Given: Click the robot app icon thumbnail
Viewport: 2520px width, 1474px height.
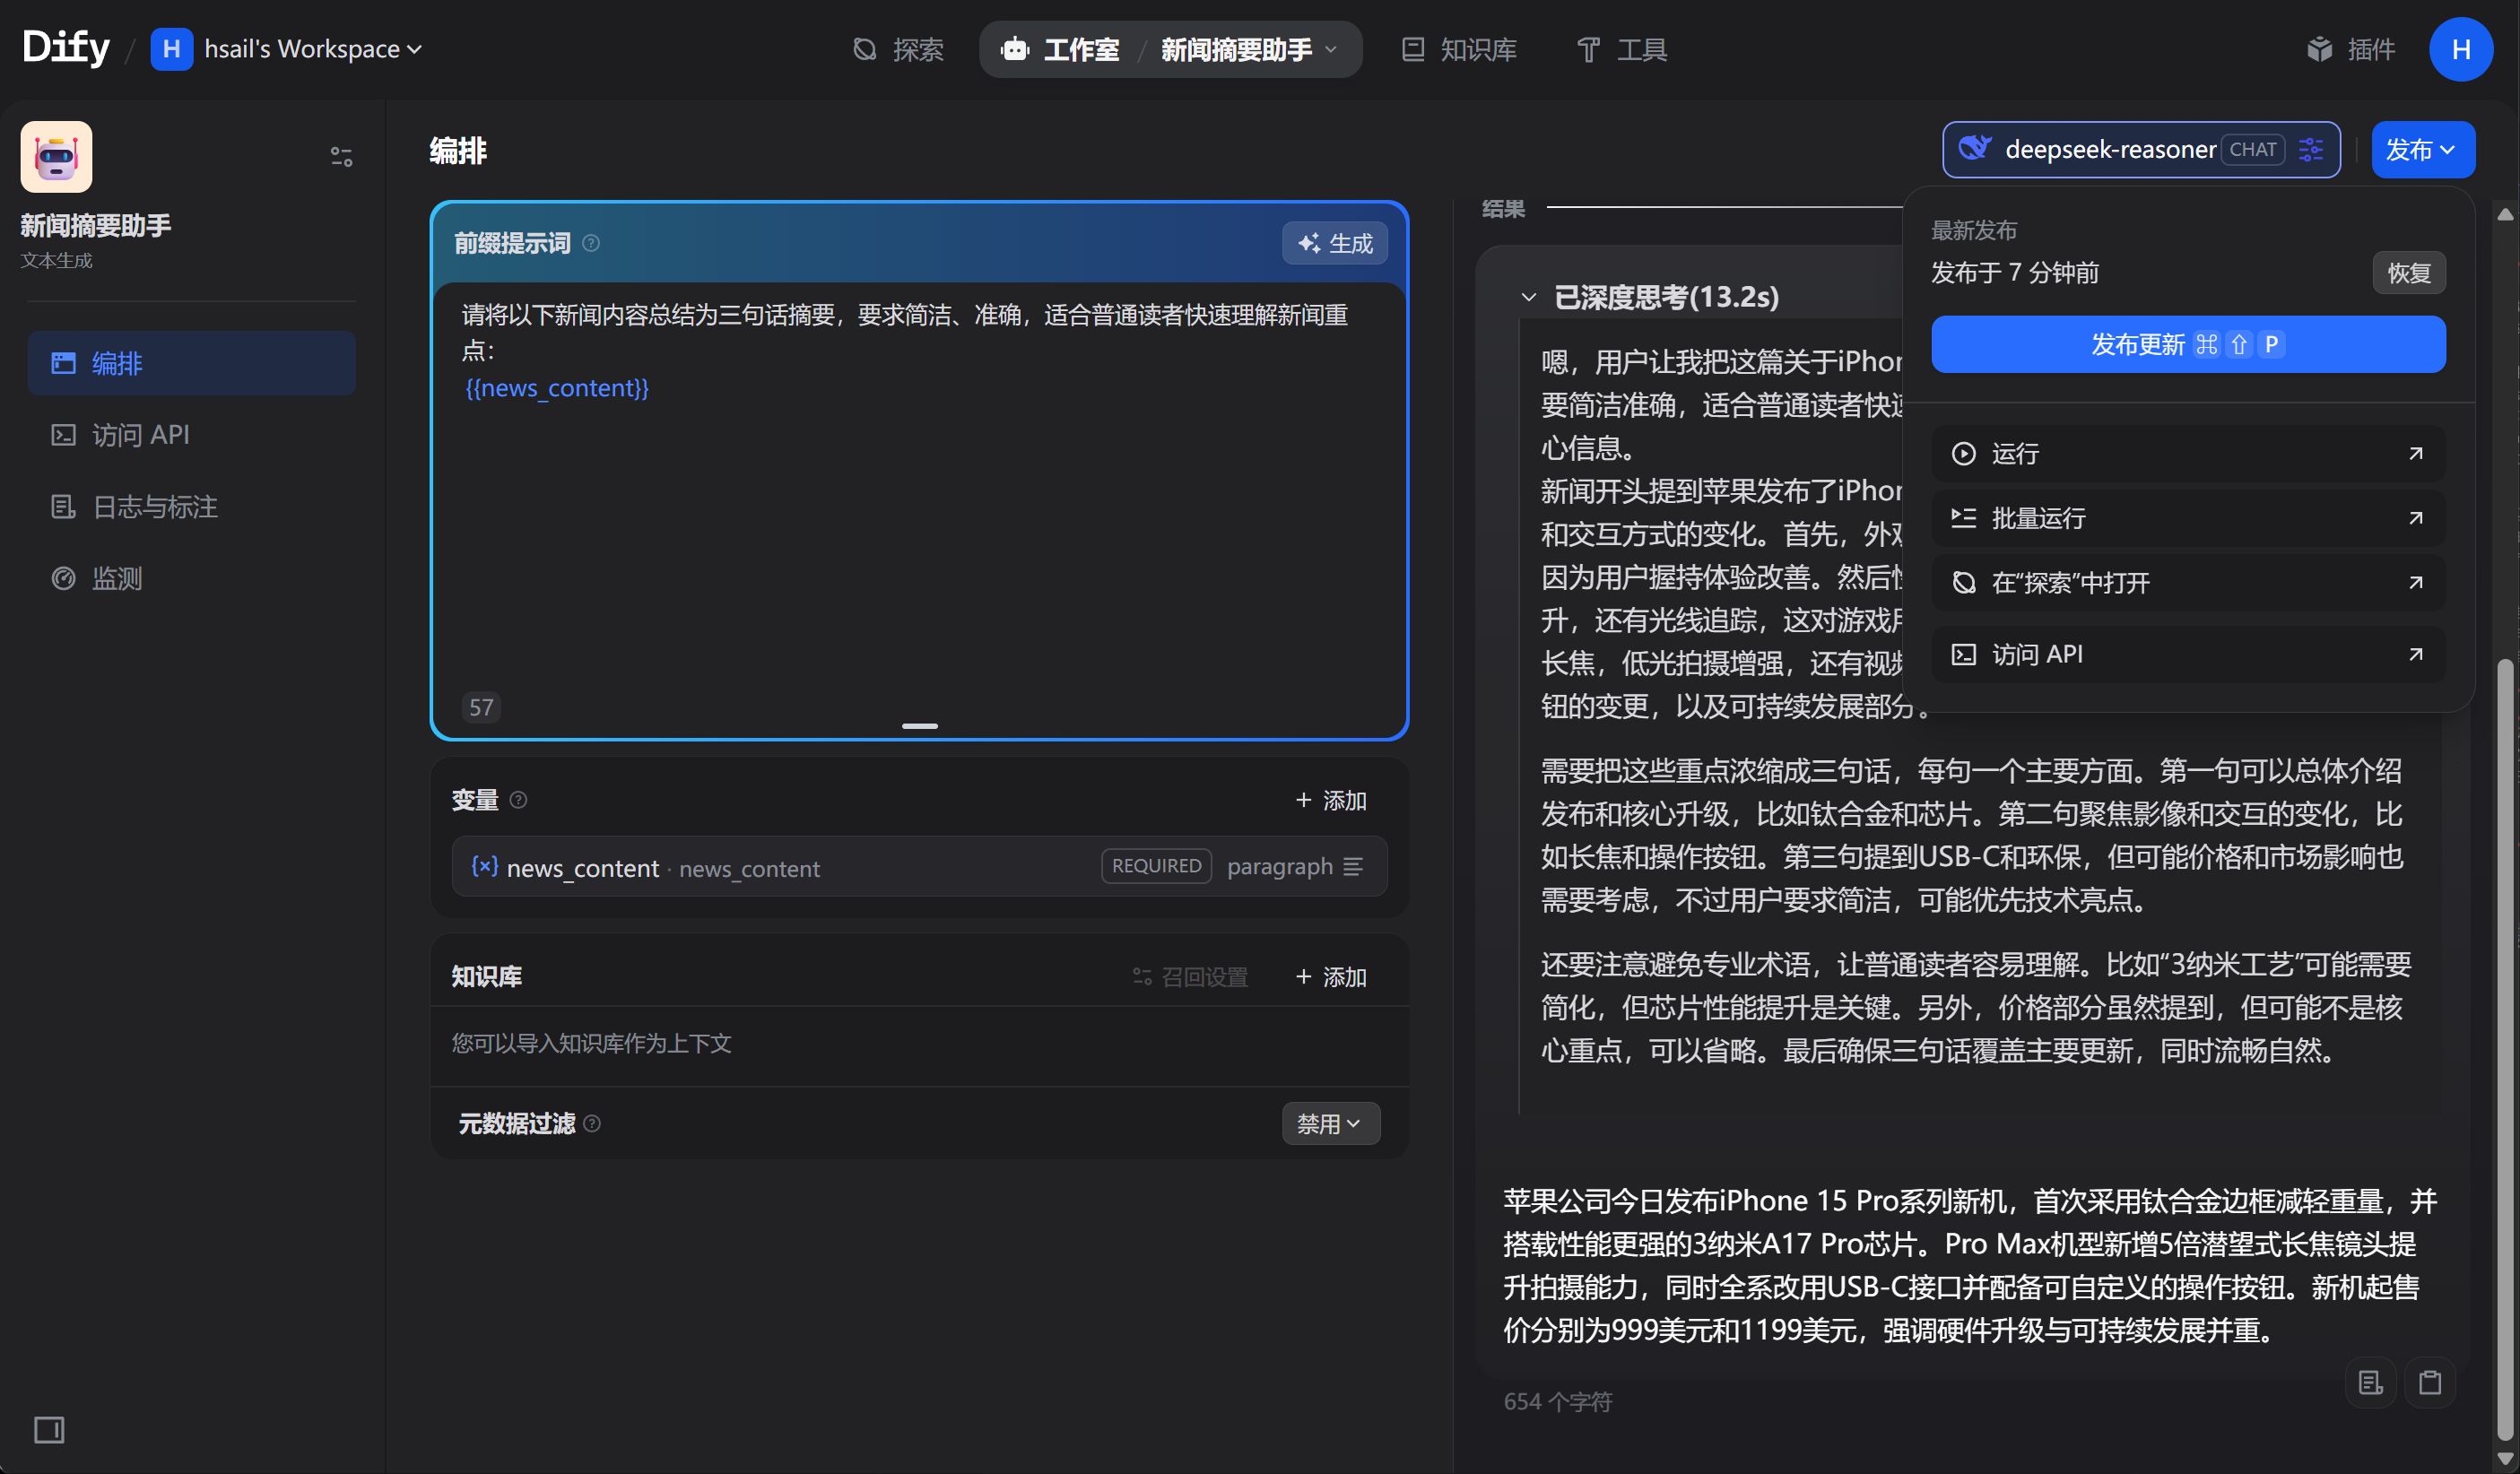Looking at the screenshot, I should click(57, 157).
